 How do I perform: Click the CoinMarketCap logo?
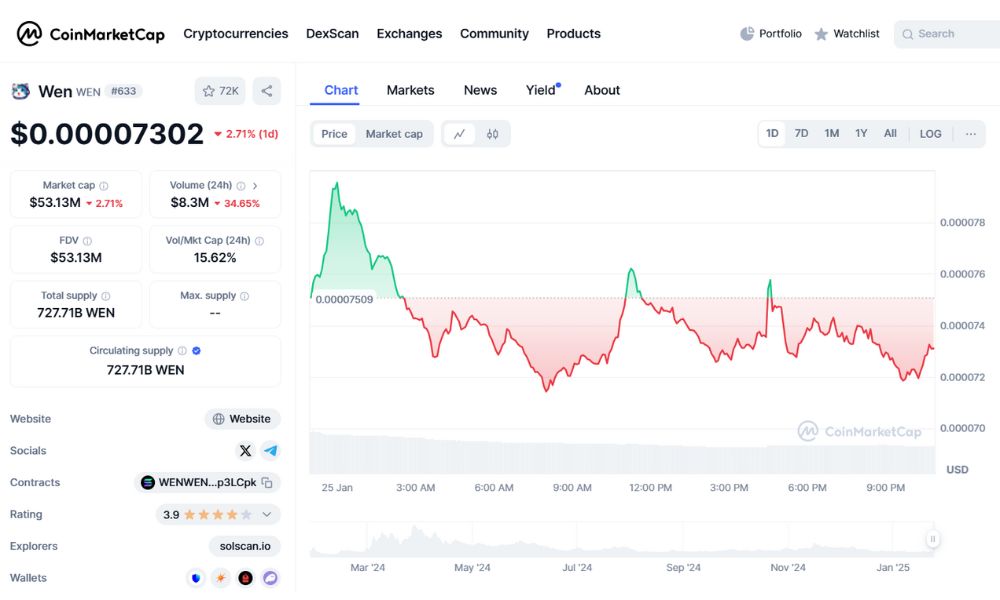[x=91, y=34]
